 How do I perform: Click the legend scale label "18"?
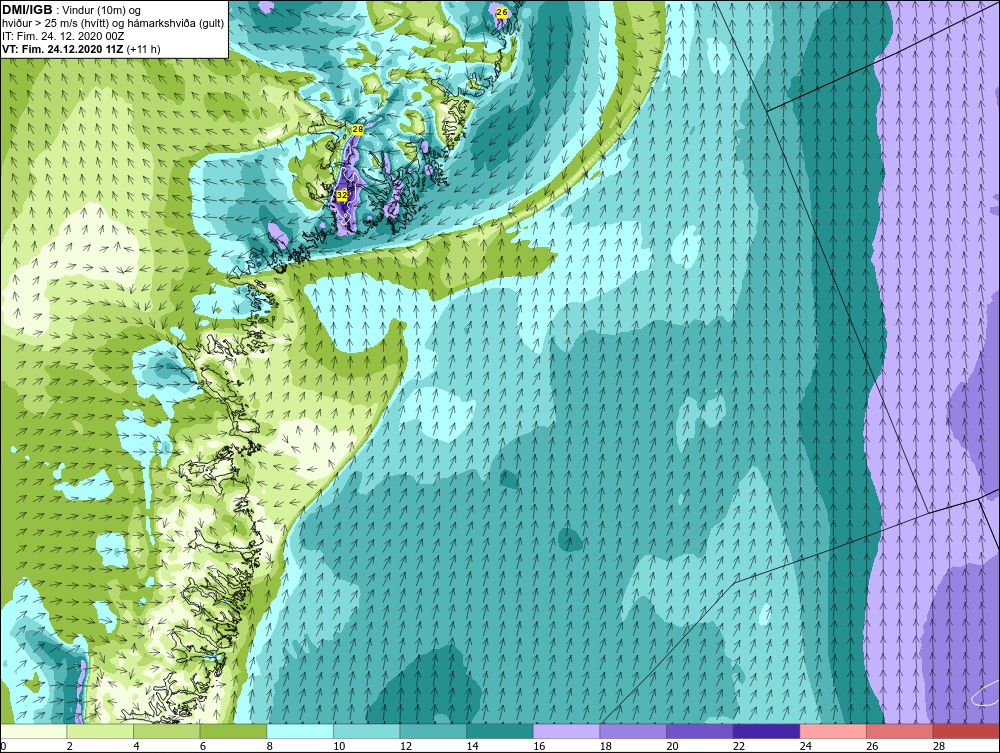(605, 747)
